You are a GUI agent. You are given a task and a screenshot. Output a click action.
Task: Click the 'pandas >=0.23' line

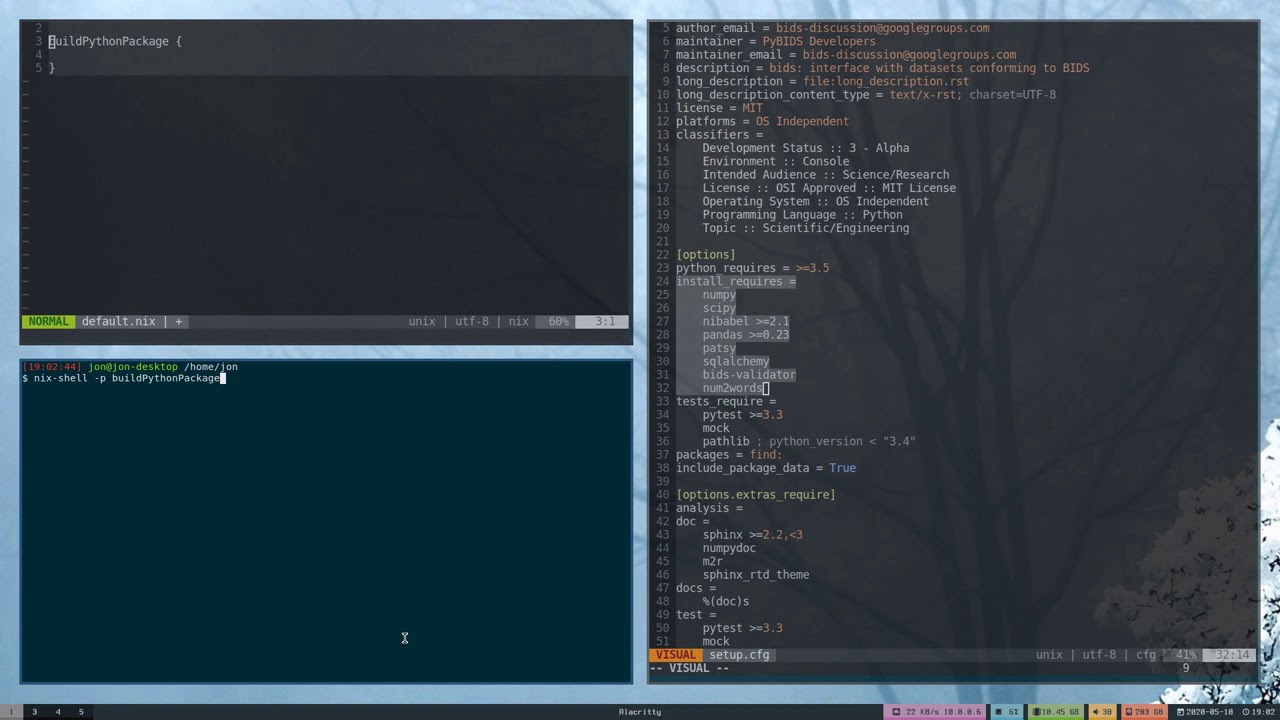click(745, 335)
